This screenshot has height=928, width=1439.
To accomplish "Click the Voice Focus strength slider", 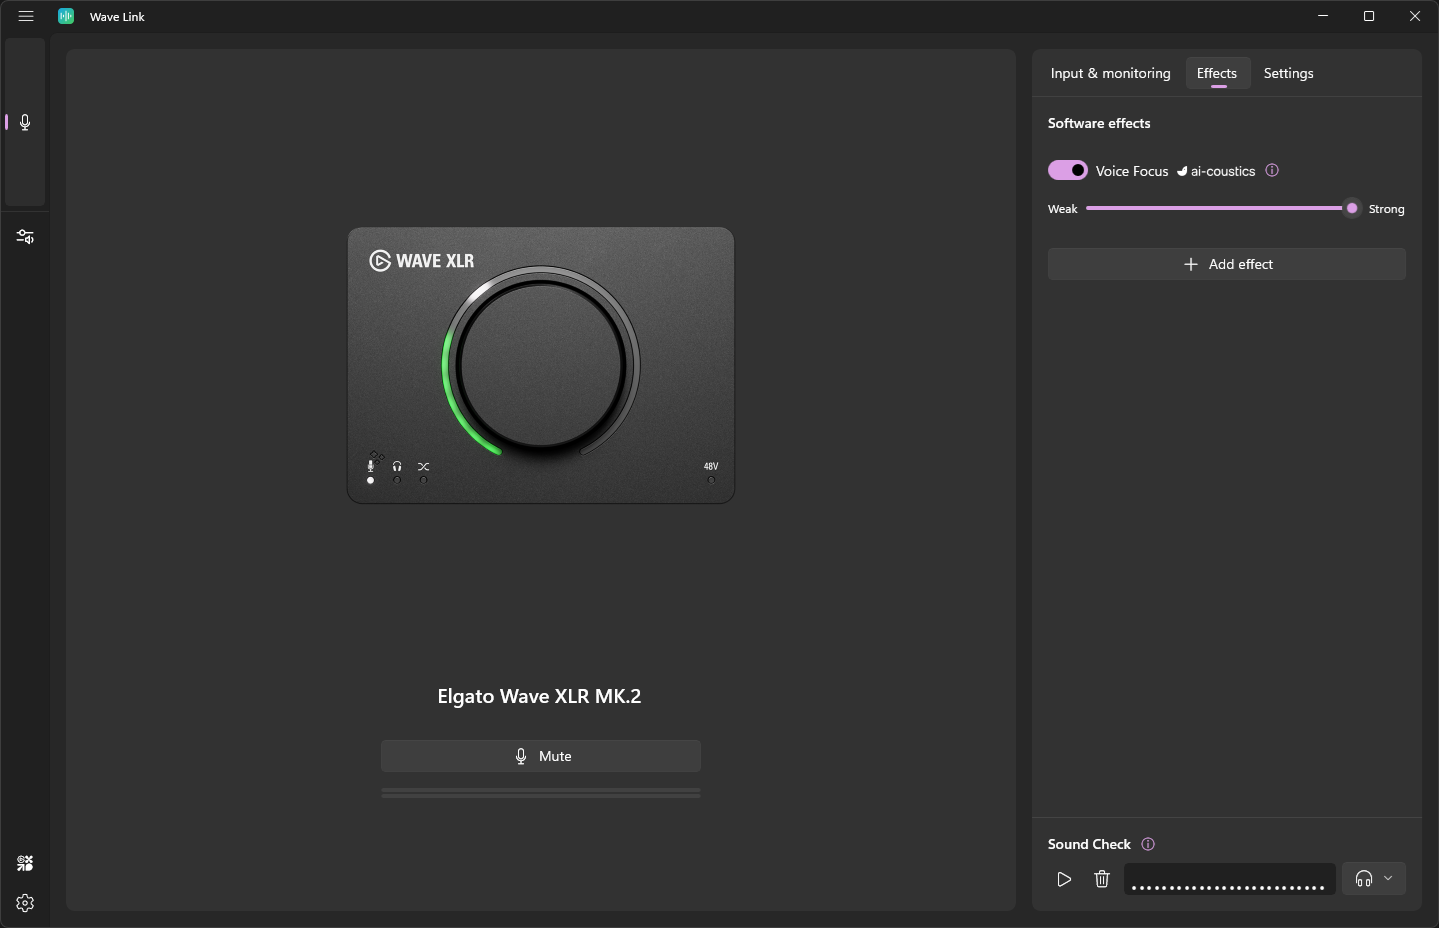I will coord(1218,208).
